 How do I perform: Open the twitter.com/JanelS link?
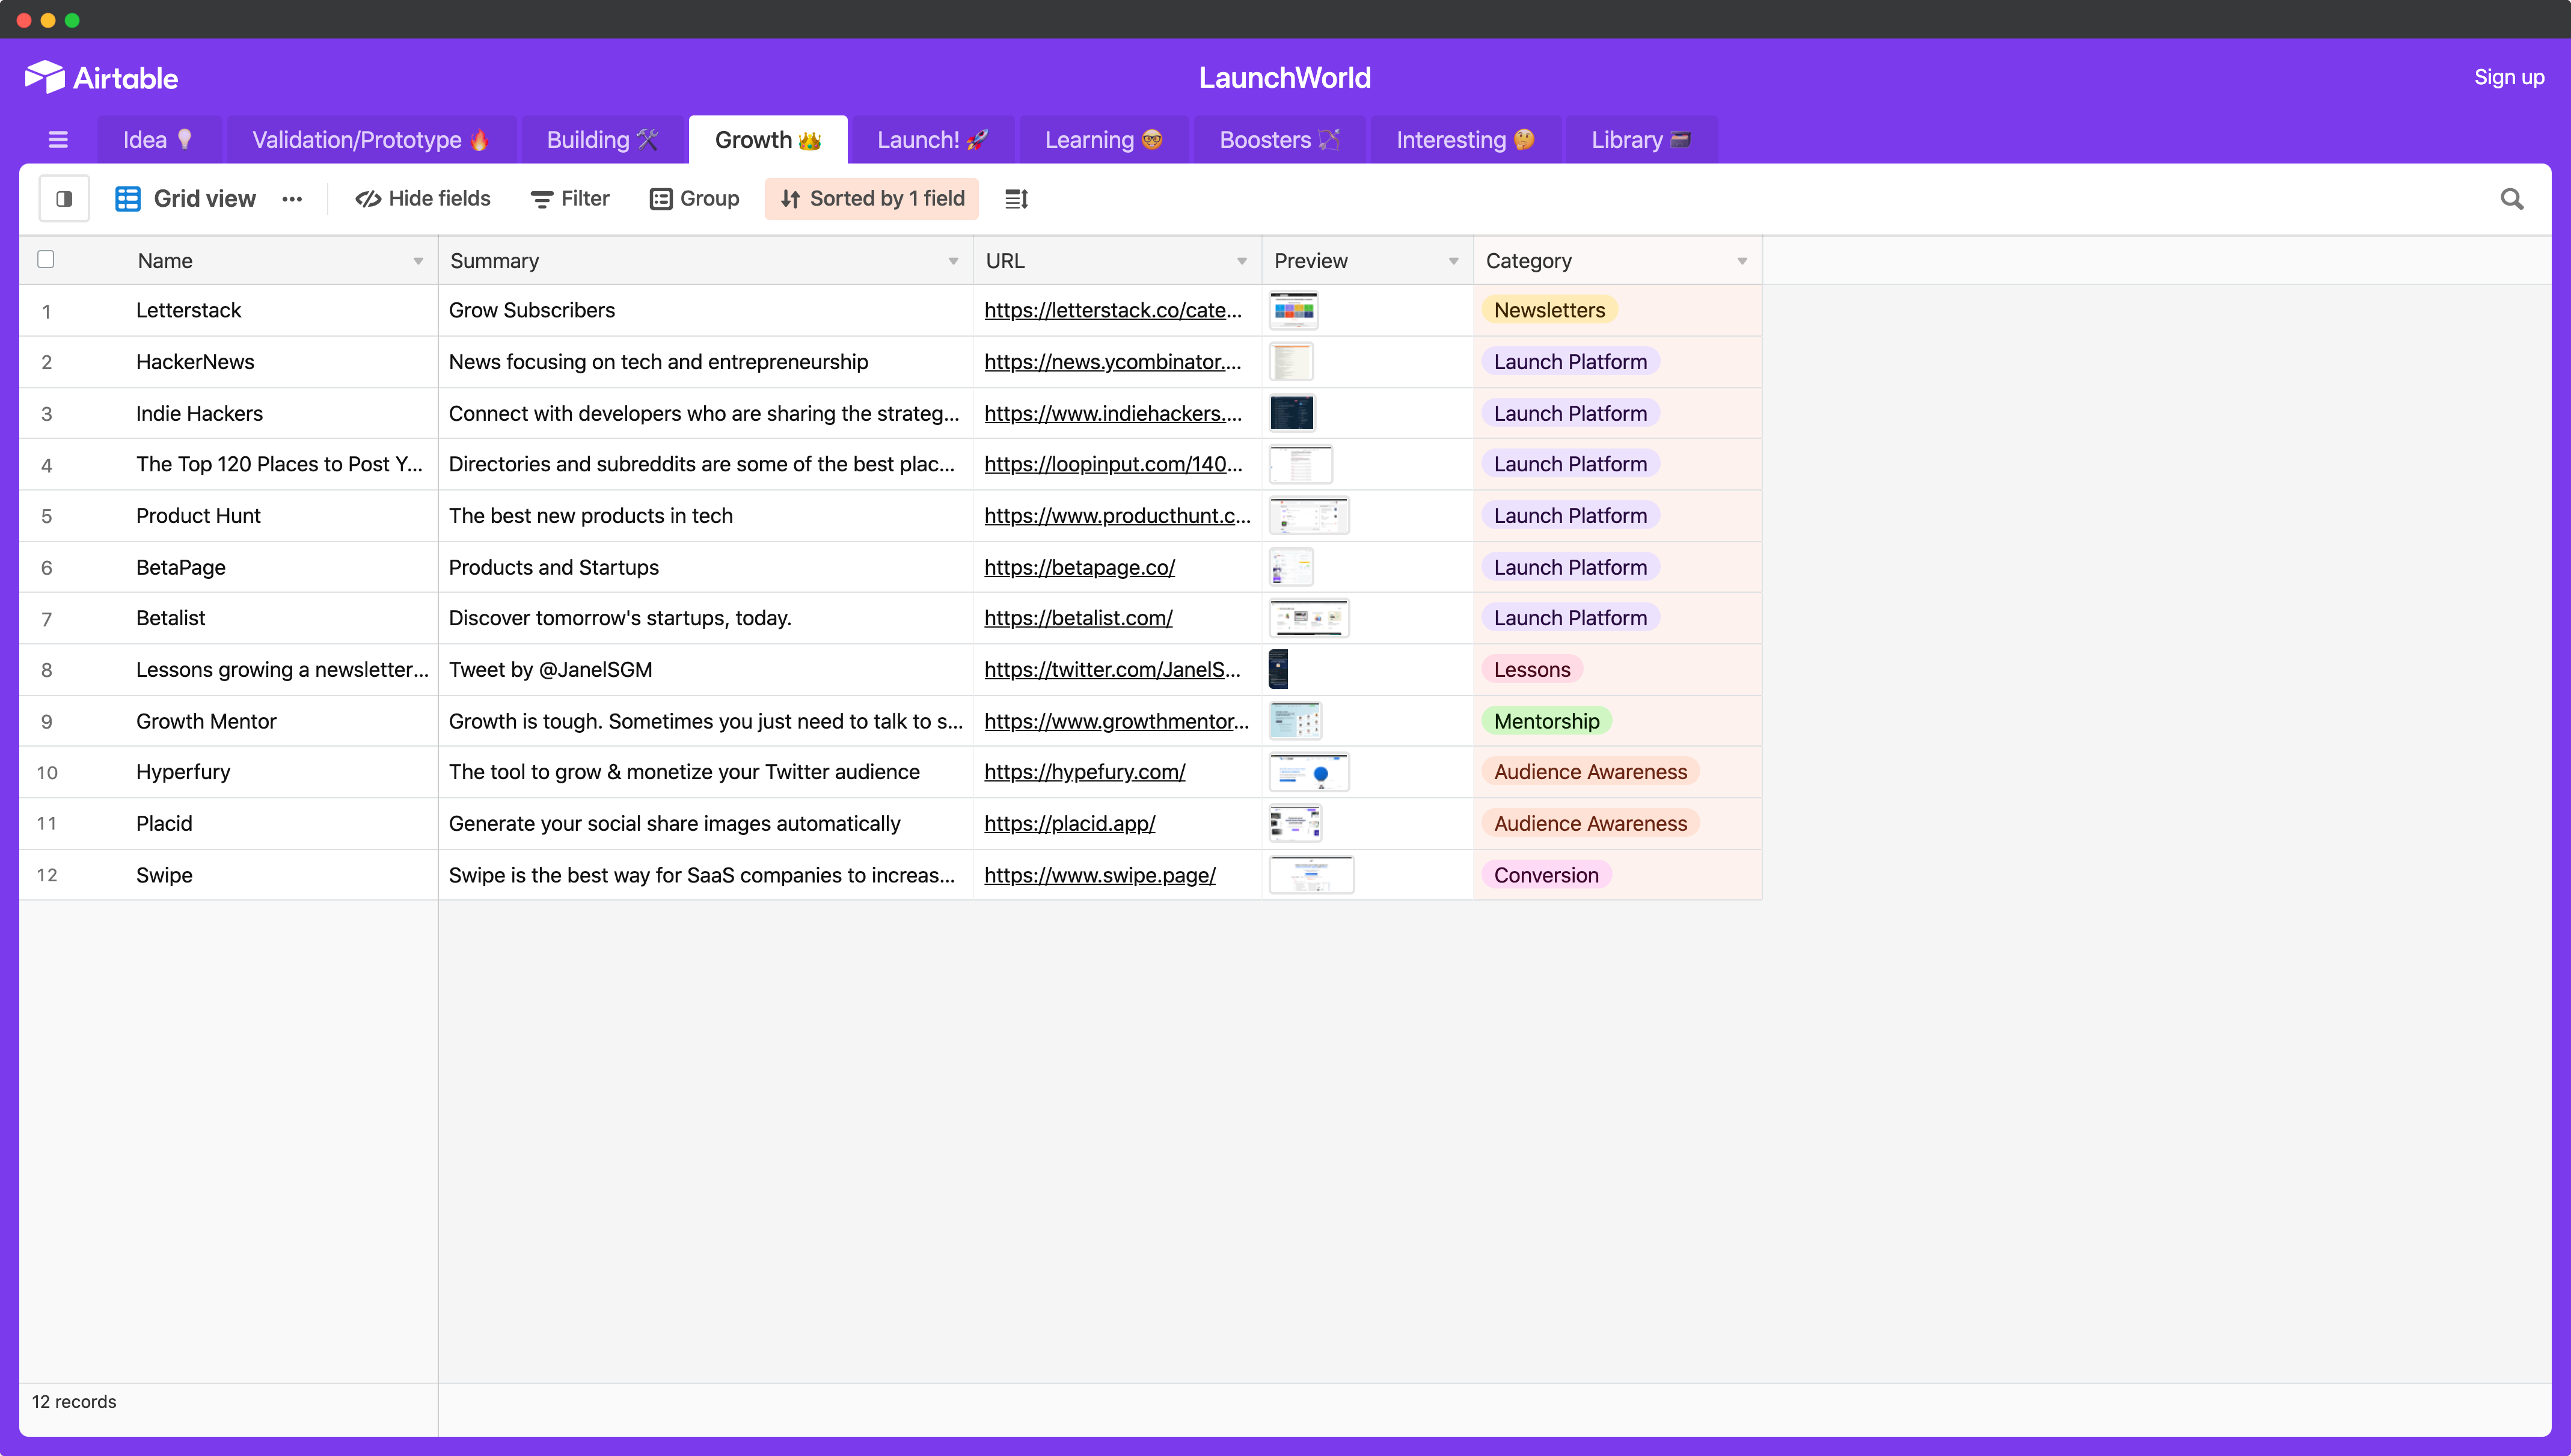coord(1112,670)
